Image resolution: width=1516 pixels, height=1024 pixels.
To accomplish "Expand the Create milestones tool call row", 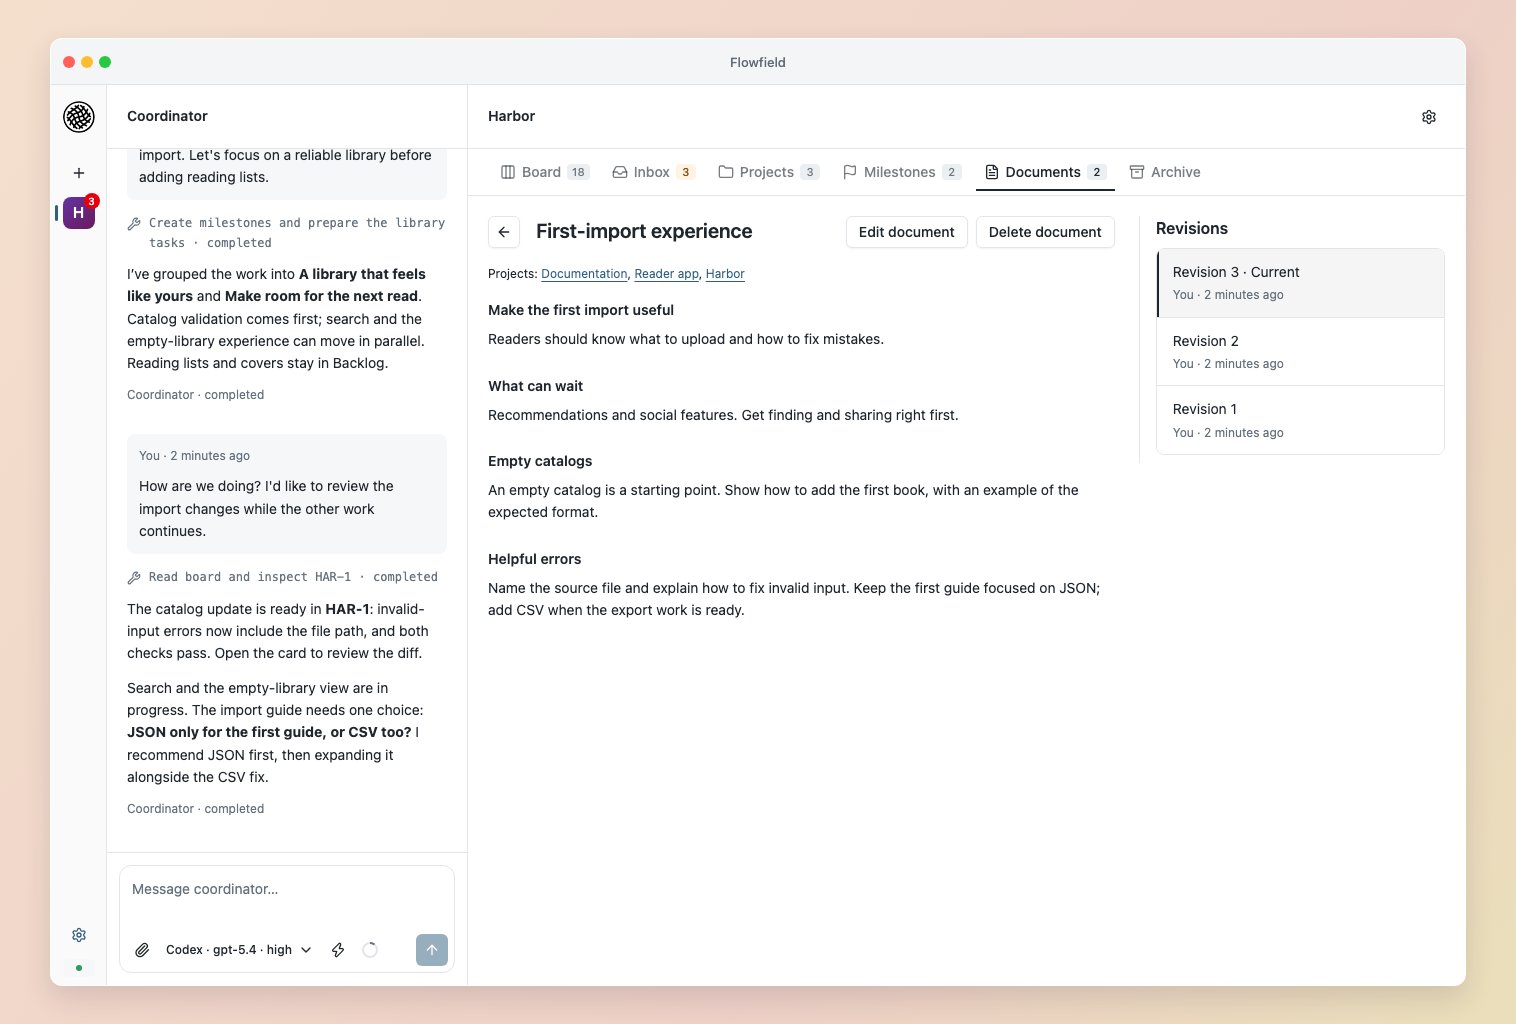I will tap(287, 233).
